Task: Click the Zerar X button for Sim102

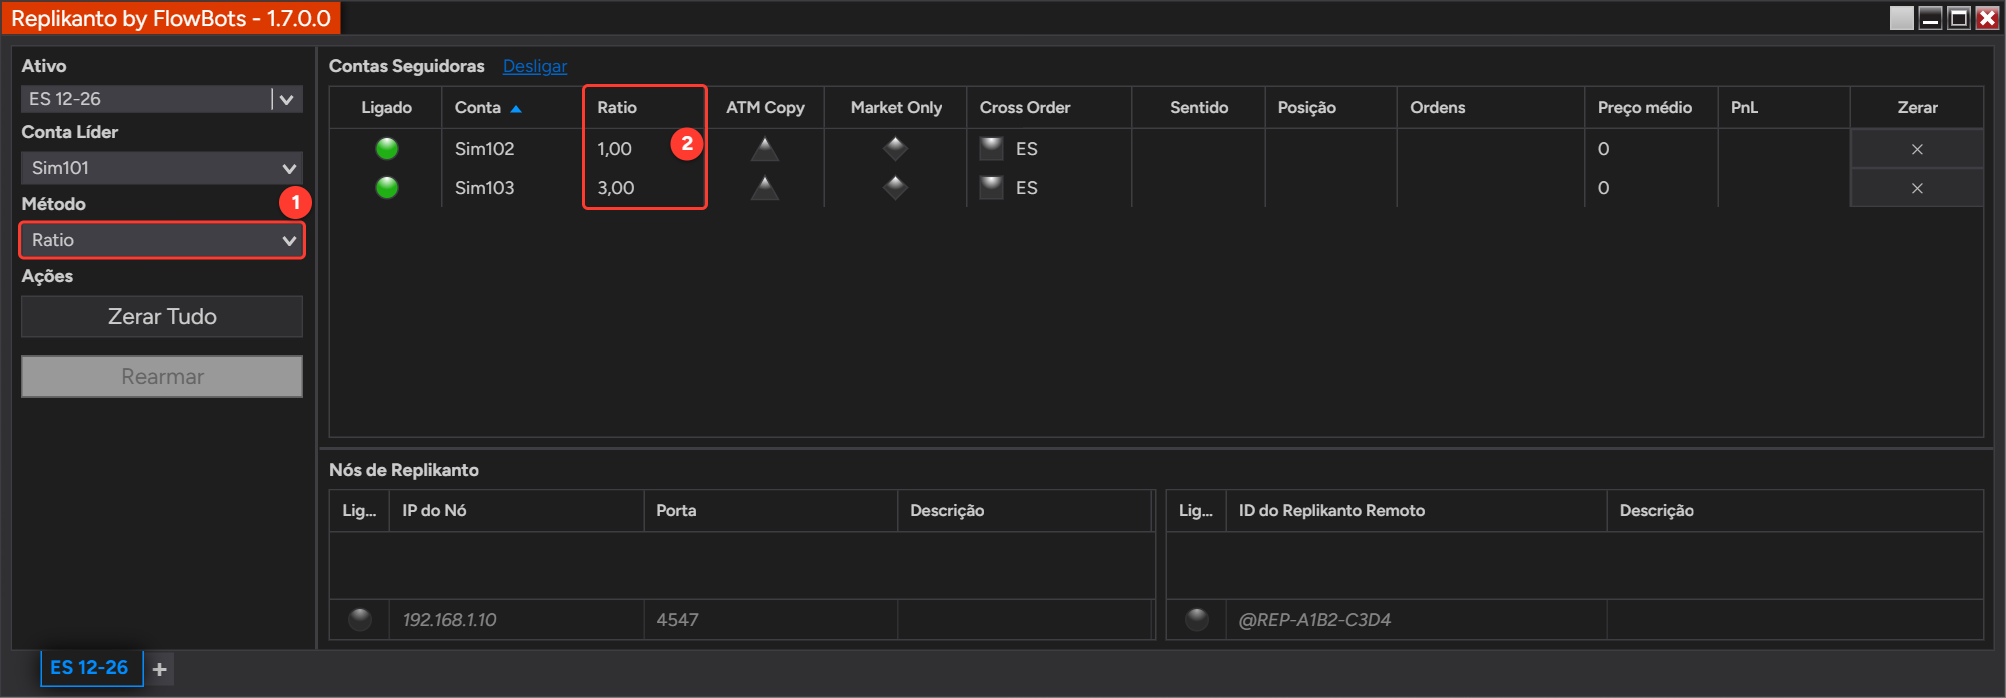Action: [1917, 149]
